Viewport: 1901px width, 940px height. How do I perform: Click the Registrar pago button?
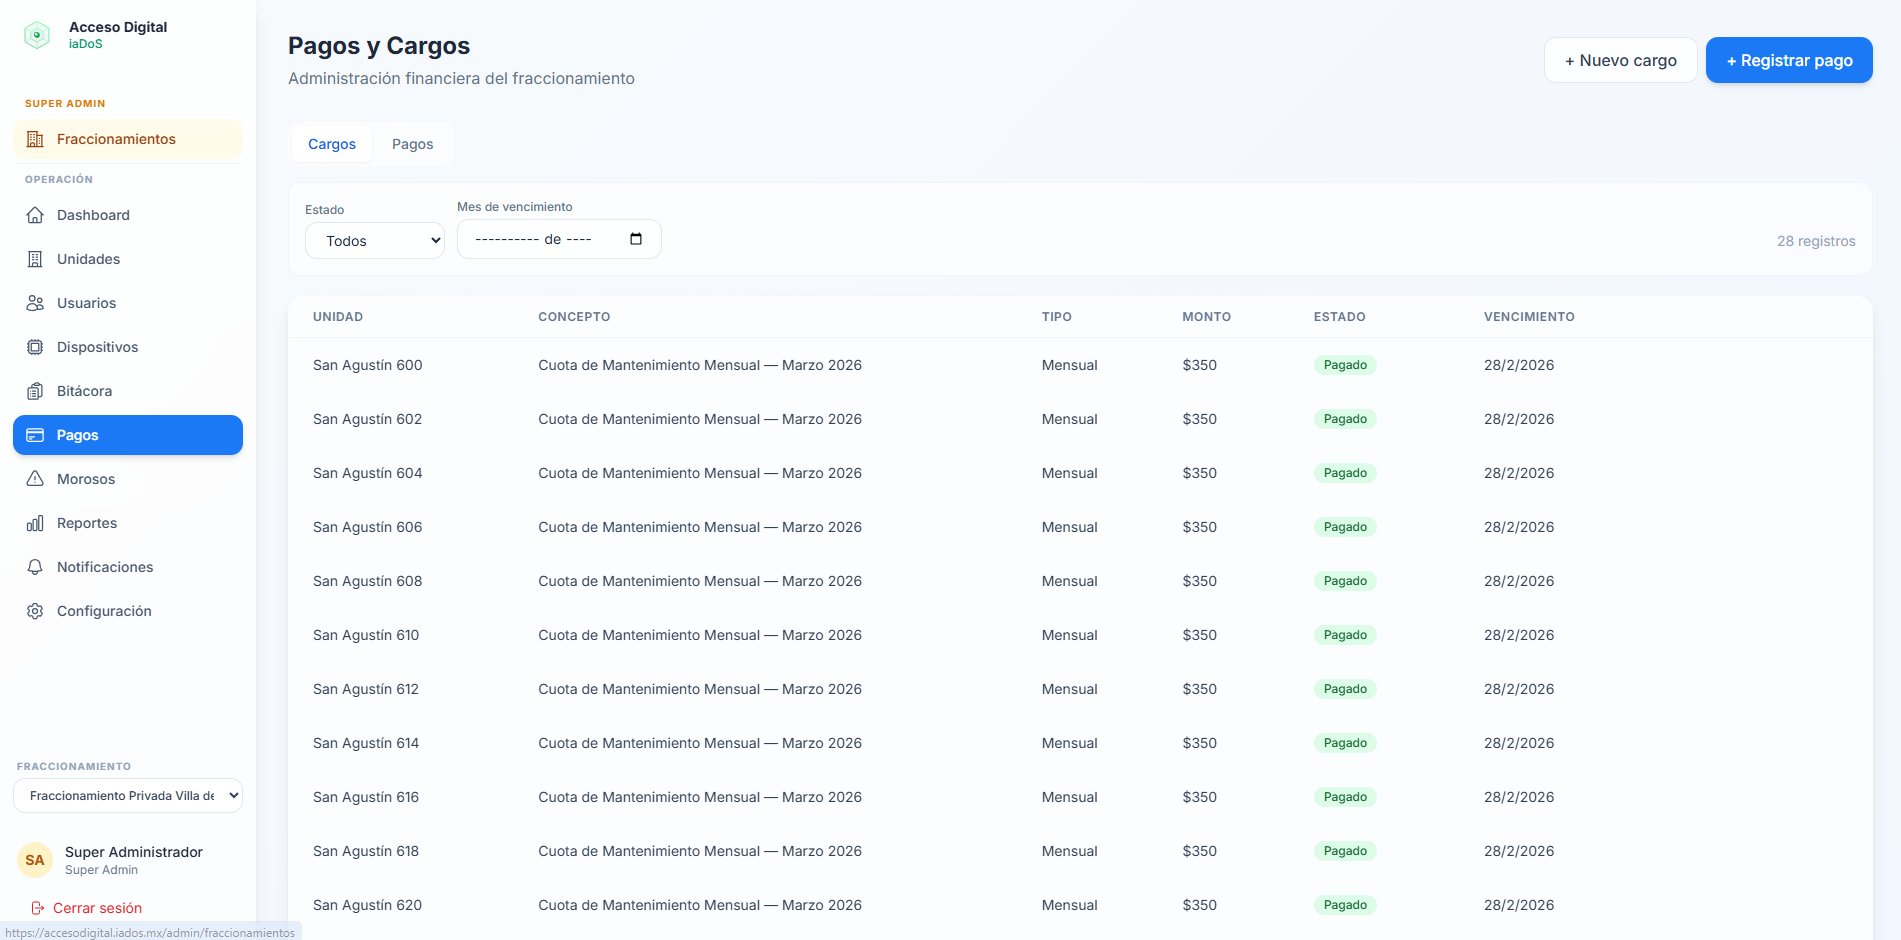point(1788,61)
